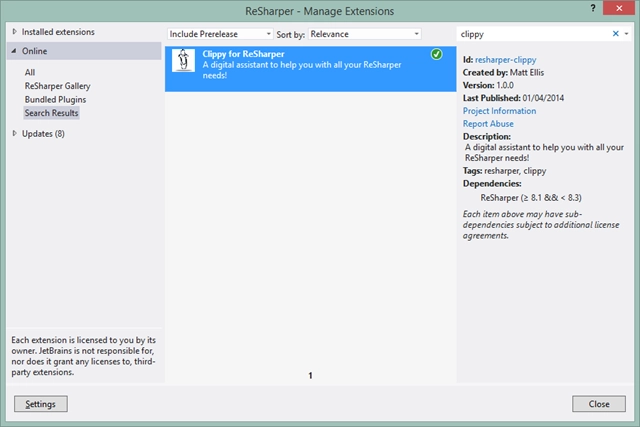The height and width of the screenshot is (427, 640).
Task: Click the 'Version: 1.0.0' text
Action: coord(488,85)
